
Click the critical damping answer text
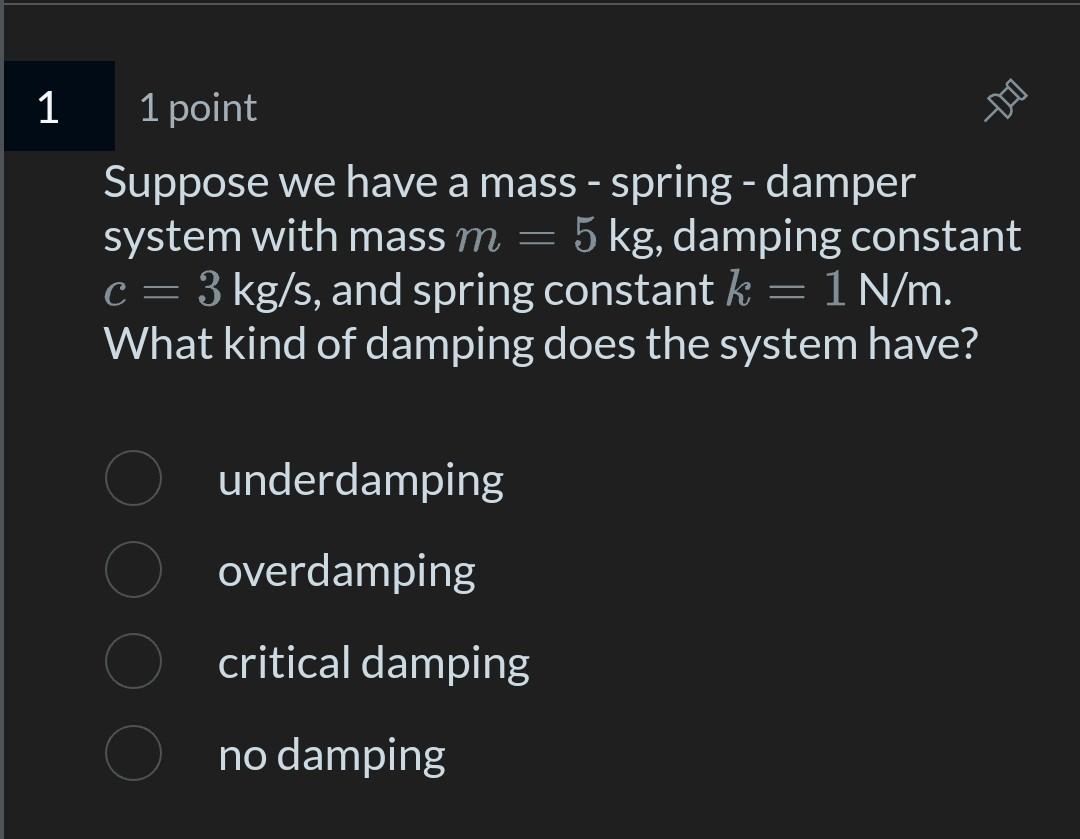(x=374, y=662)
